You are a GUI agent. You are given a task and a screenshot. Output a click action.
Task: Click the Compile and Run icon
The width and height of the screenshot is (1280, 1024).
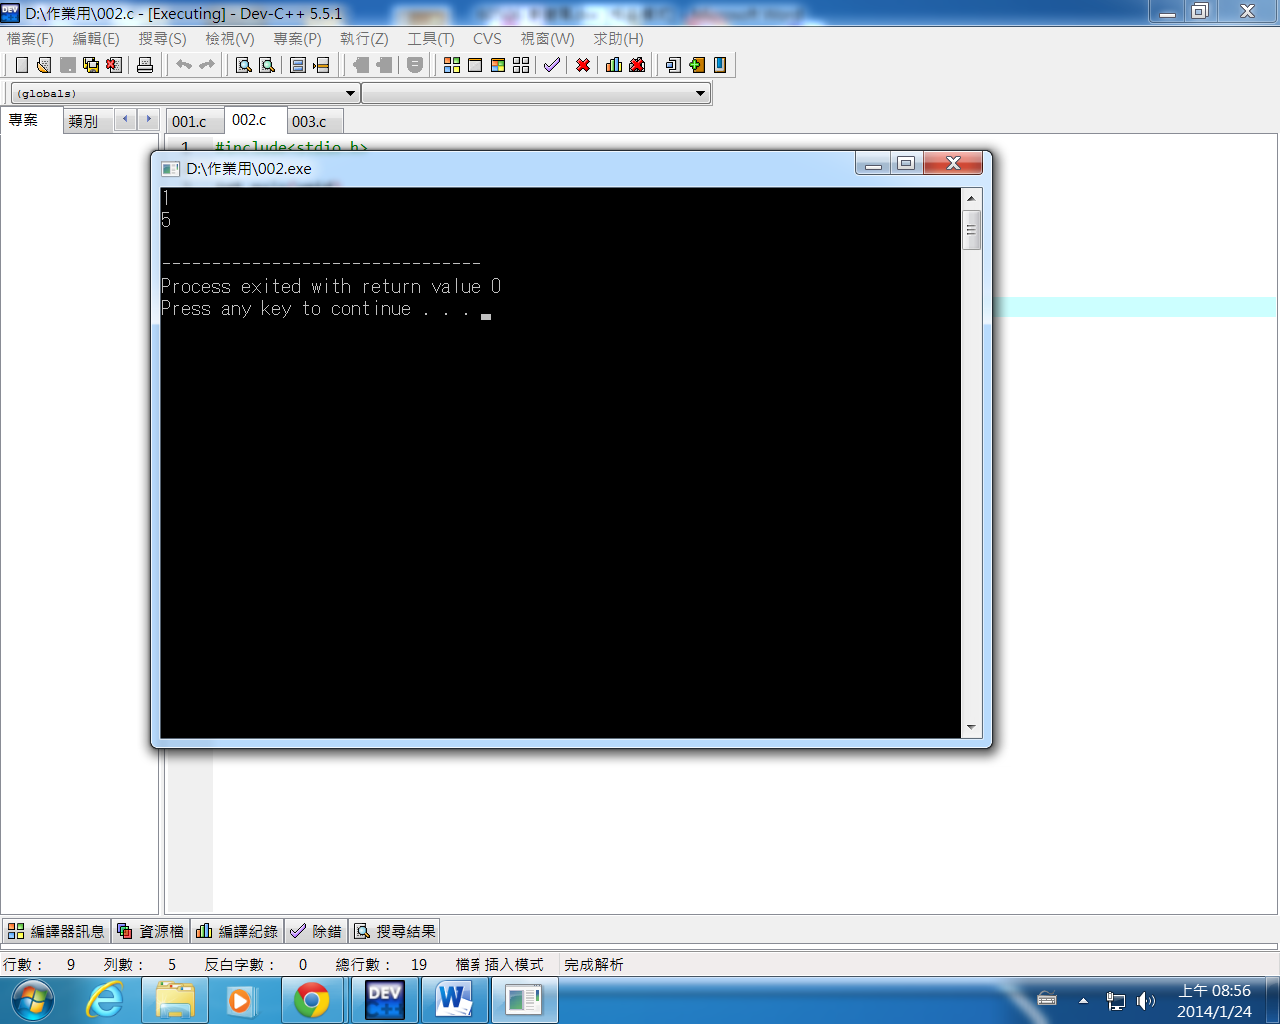(x=498, y=65)
